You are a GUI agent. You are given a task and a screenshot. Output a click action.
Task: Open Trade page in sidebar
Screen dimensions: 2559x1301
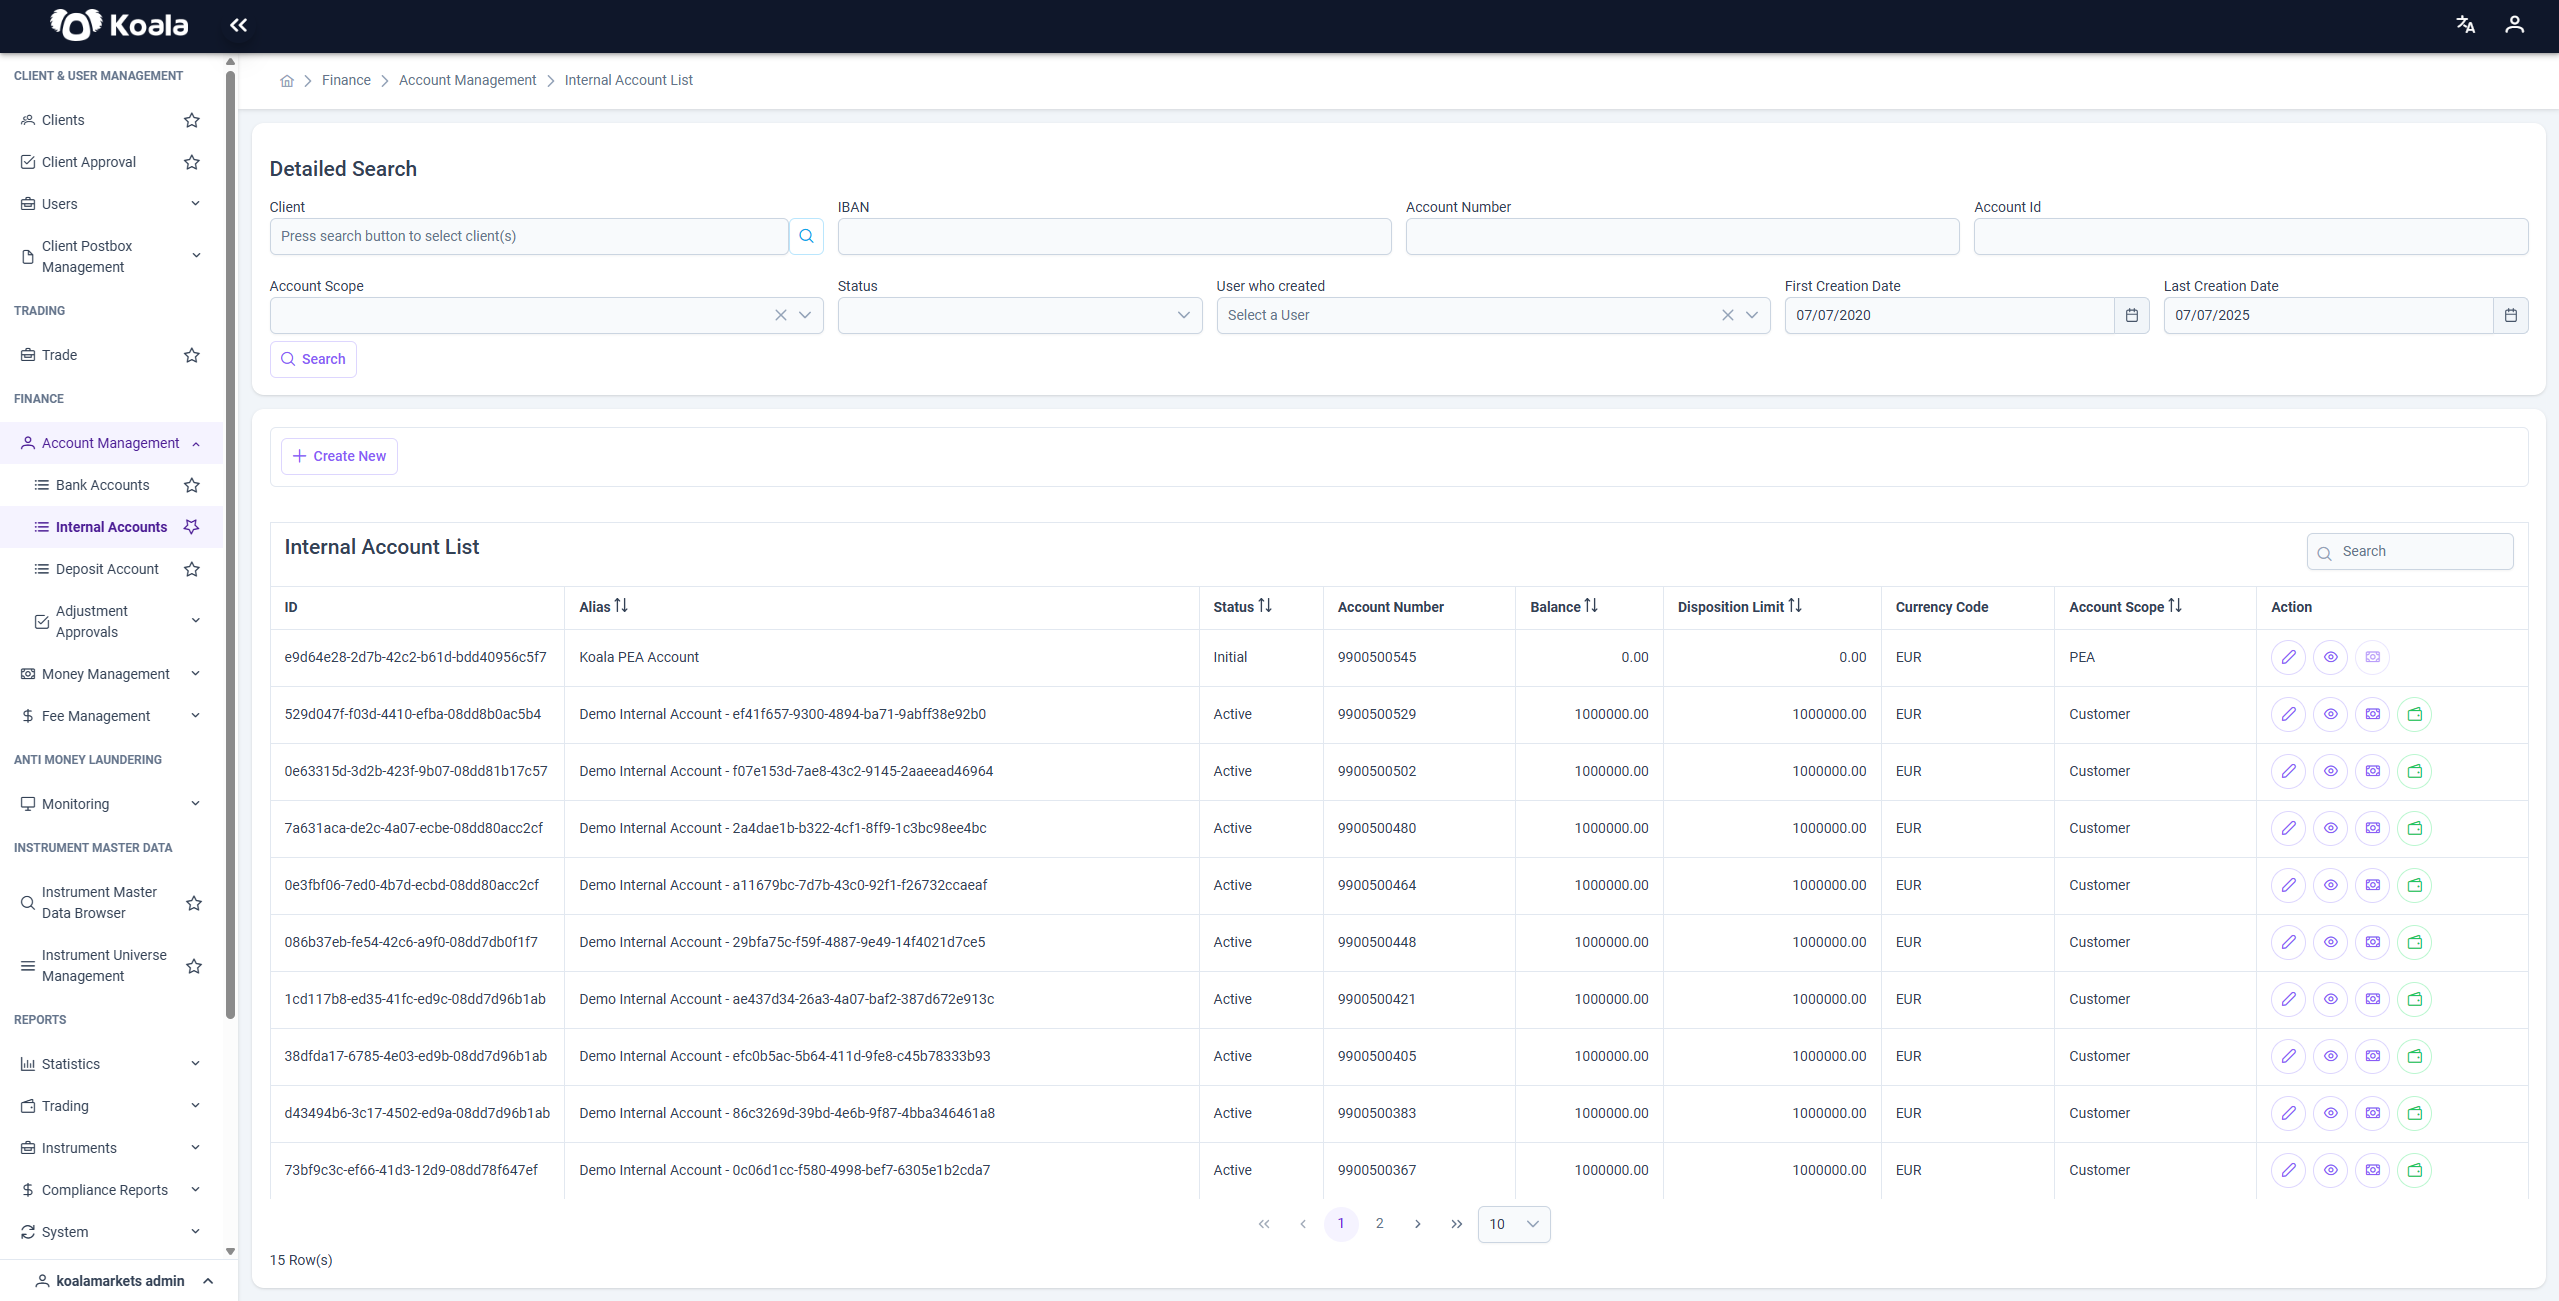click(59, 355)
